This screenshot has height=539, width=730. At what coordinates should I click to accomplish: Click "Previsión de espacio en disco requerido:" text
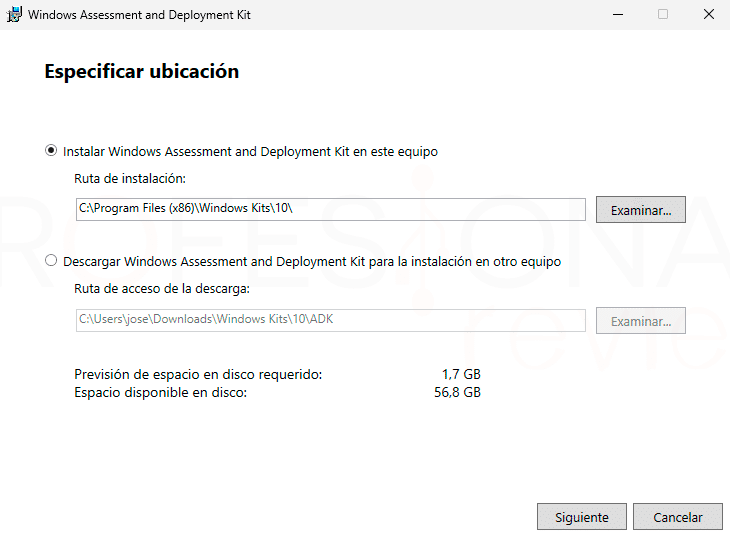pyautogui.click(x=198, y=374)
